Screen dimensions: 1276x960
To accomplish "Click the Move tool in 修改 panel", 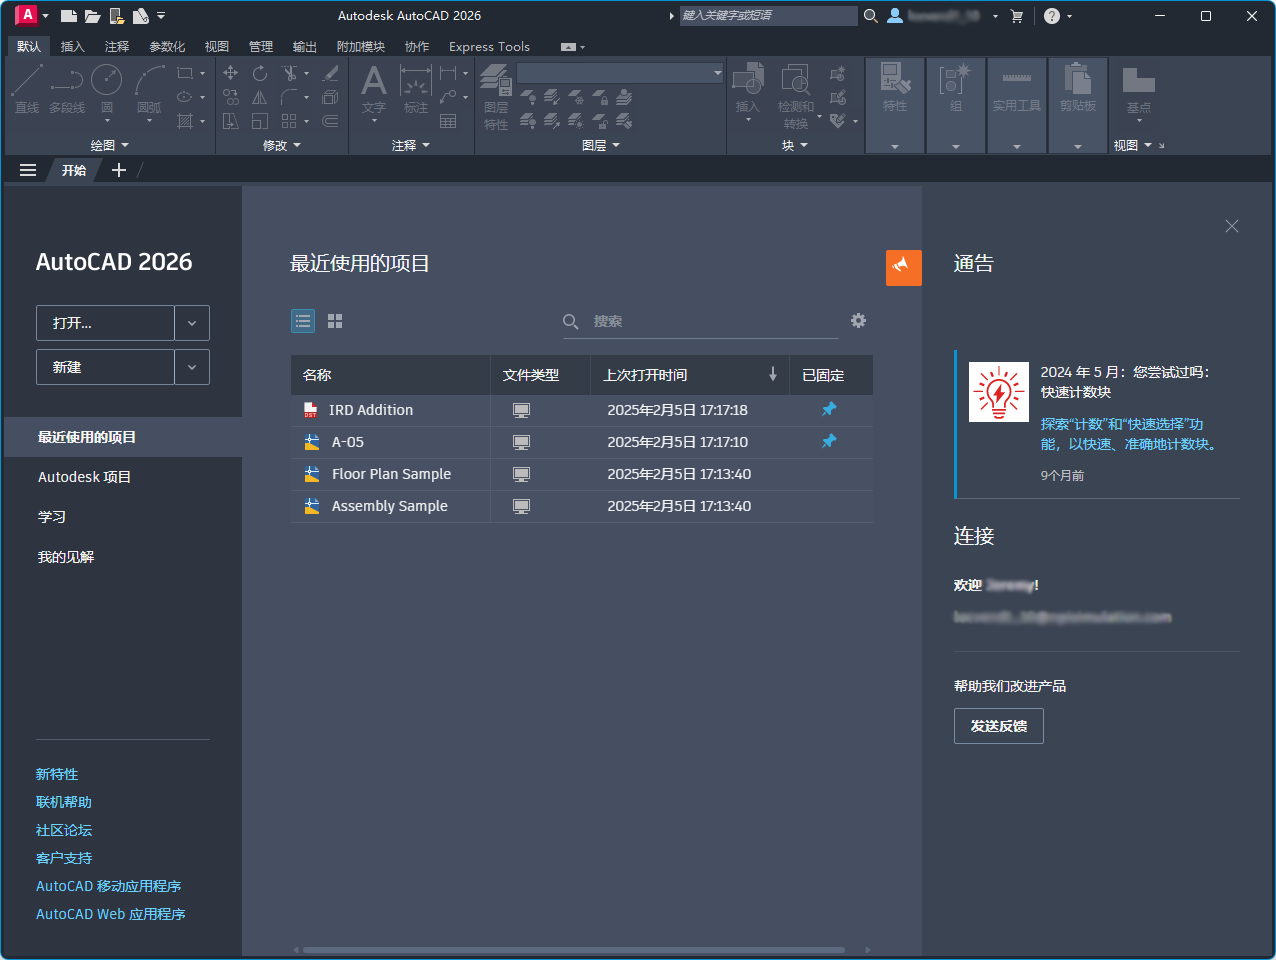I will (231, 73).
